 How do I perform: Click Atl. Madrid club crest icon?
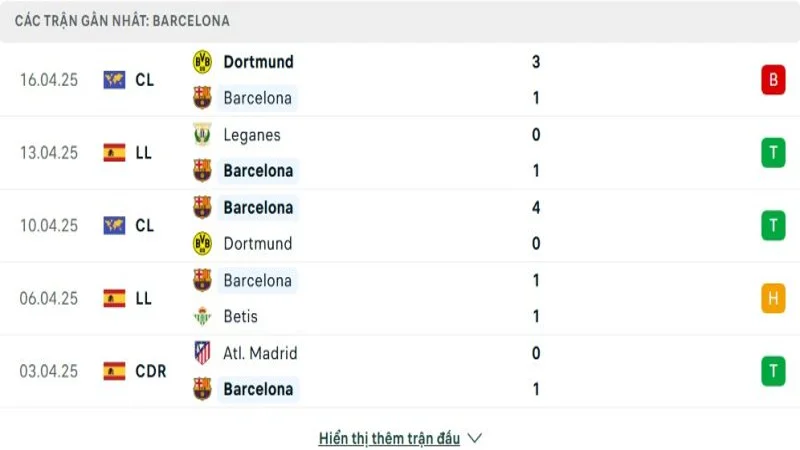[x=202, y=353]
